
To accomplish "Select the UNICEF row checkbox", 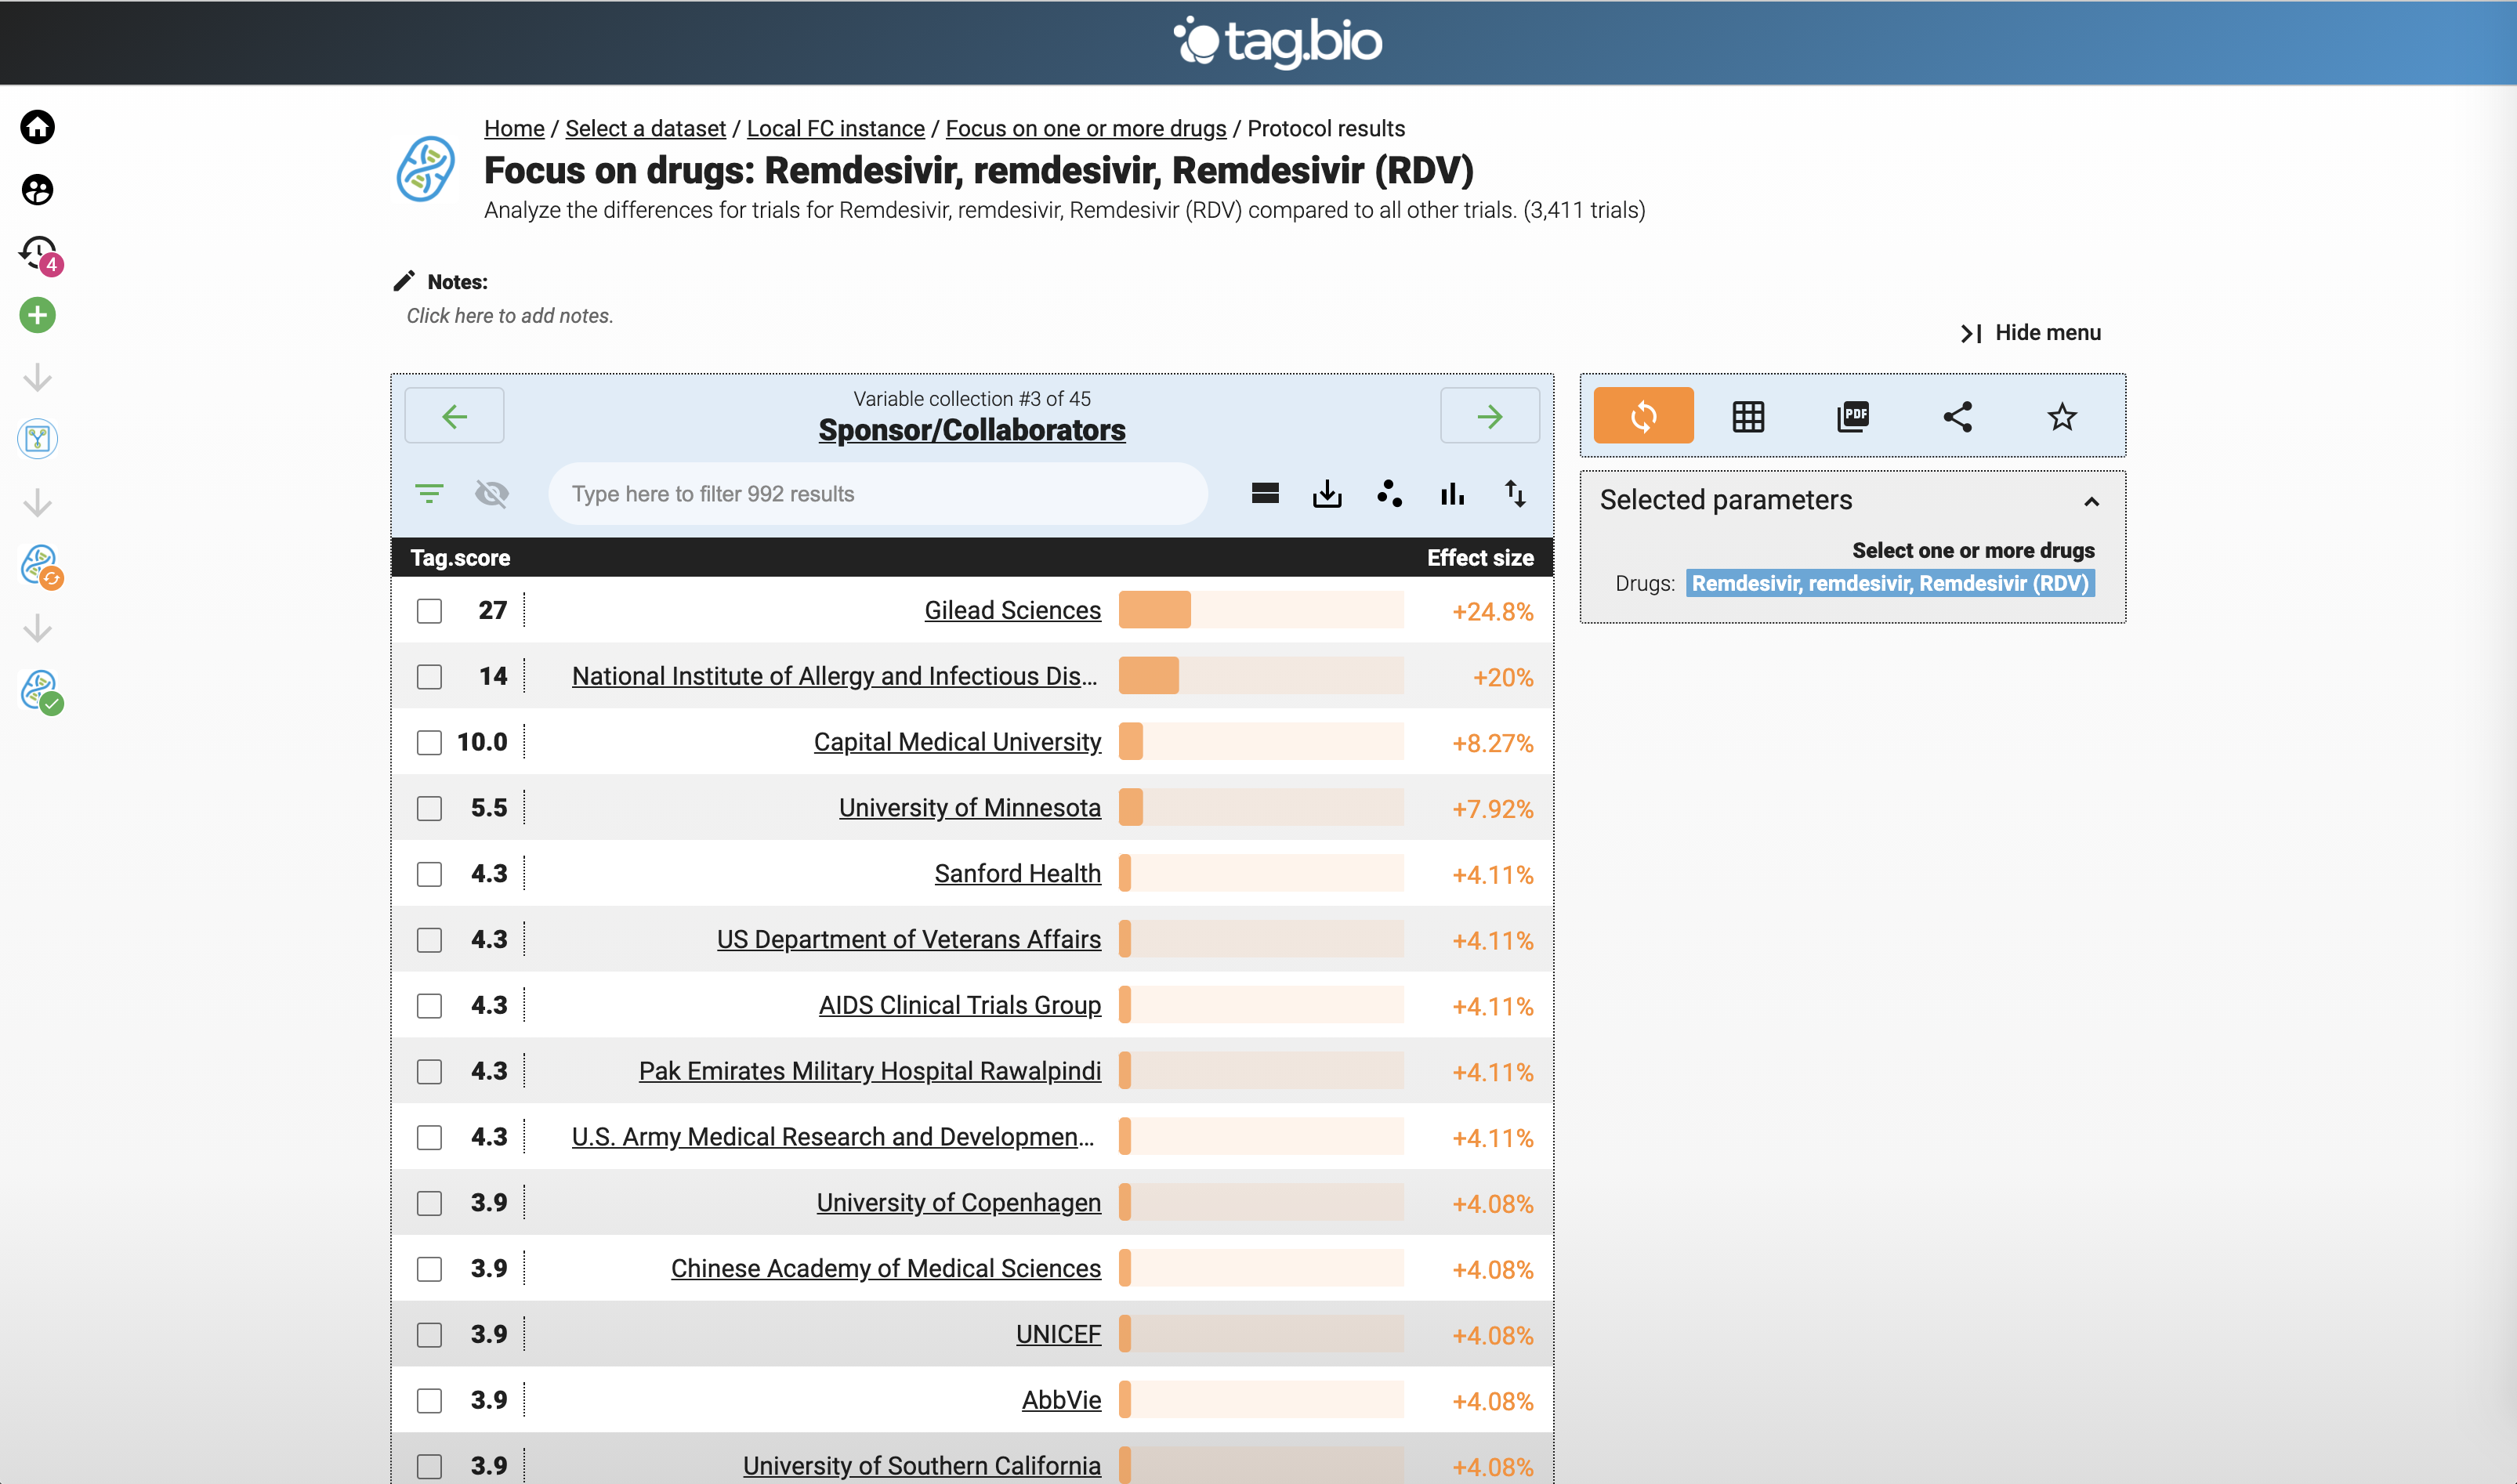I will (x=429, y=1335).
